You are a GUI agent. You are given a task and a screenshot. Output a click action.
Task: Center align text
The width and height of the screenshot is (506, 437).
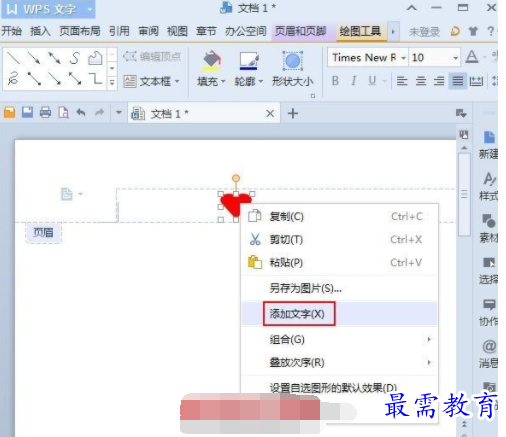421,81
